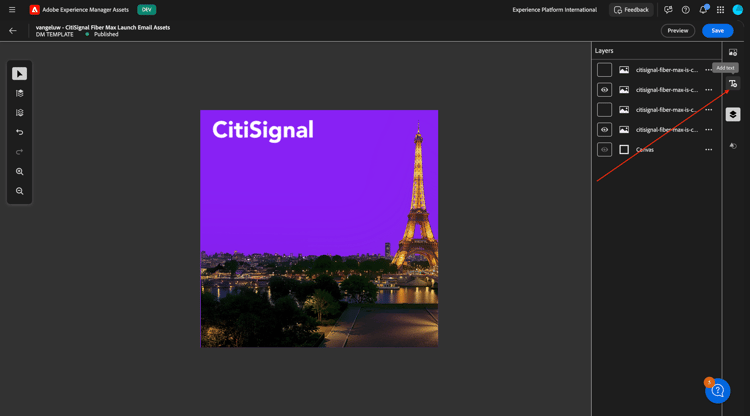Select the topmost citisignal-fiber-max layer name
Screen dimensions: 750x416
pyautogui.click(x=667, y=70)
